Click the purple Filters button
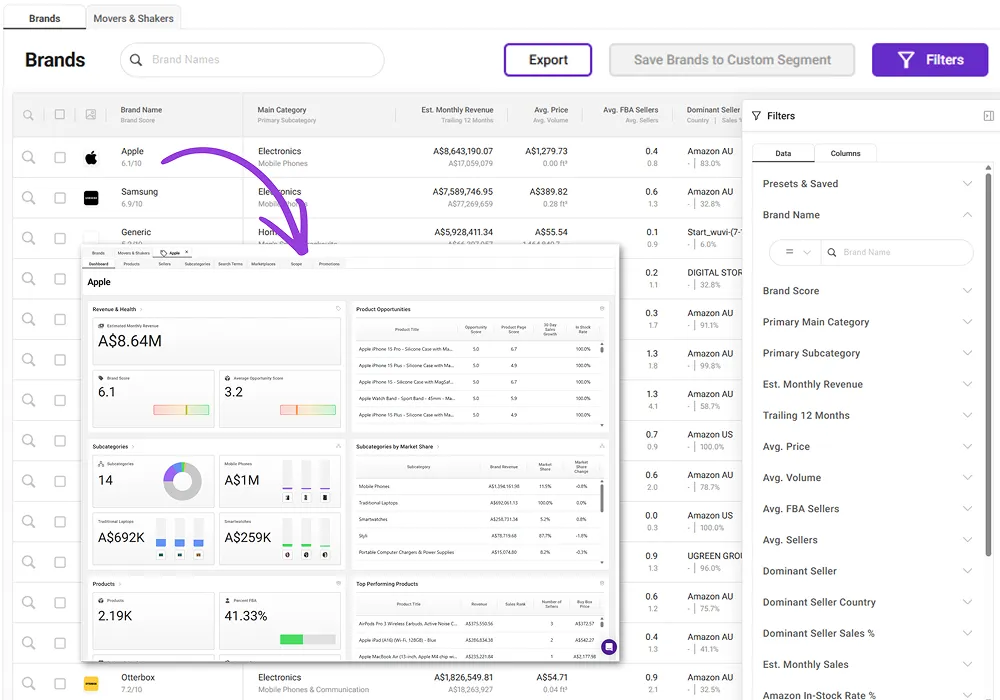This screenshot has width=1000, height=700. 930,60
